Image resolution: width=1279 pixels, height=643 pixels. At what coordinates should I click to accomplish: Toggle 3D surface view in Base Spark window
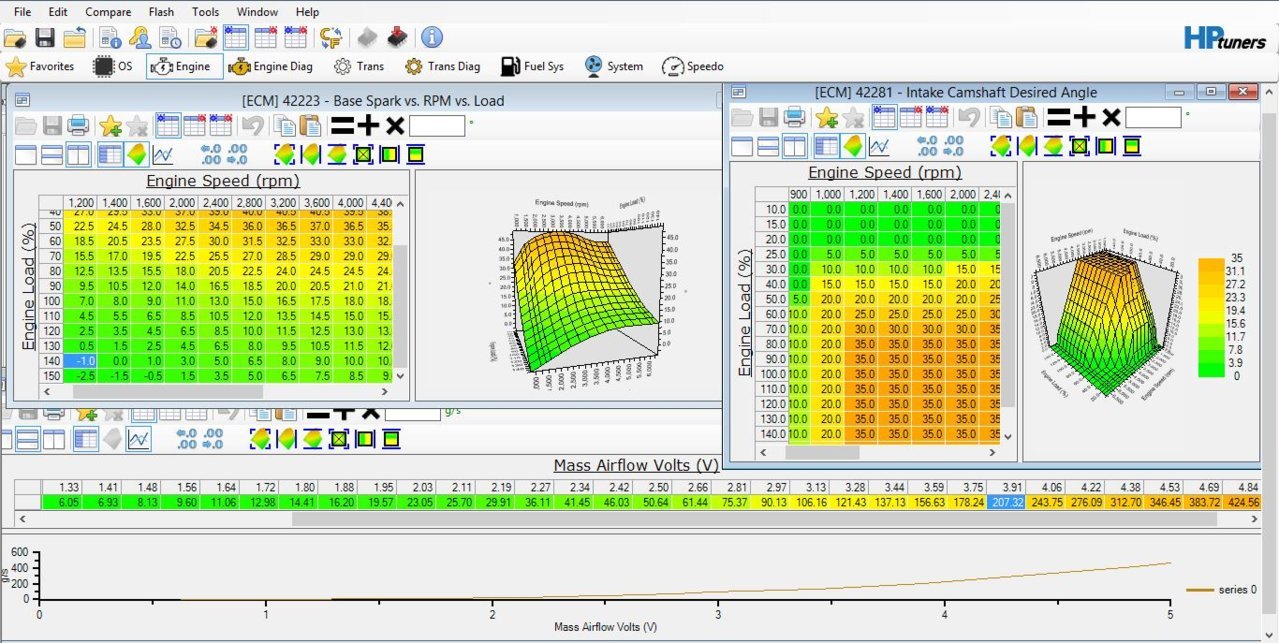(x=136, y=155)
